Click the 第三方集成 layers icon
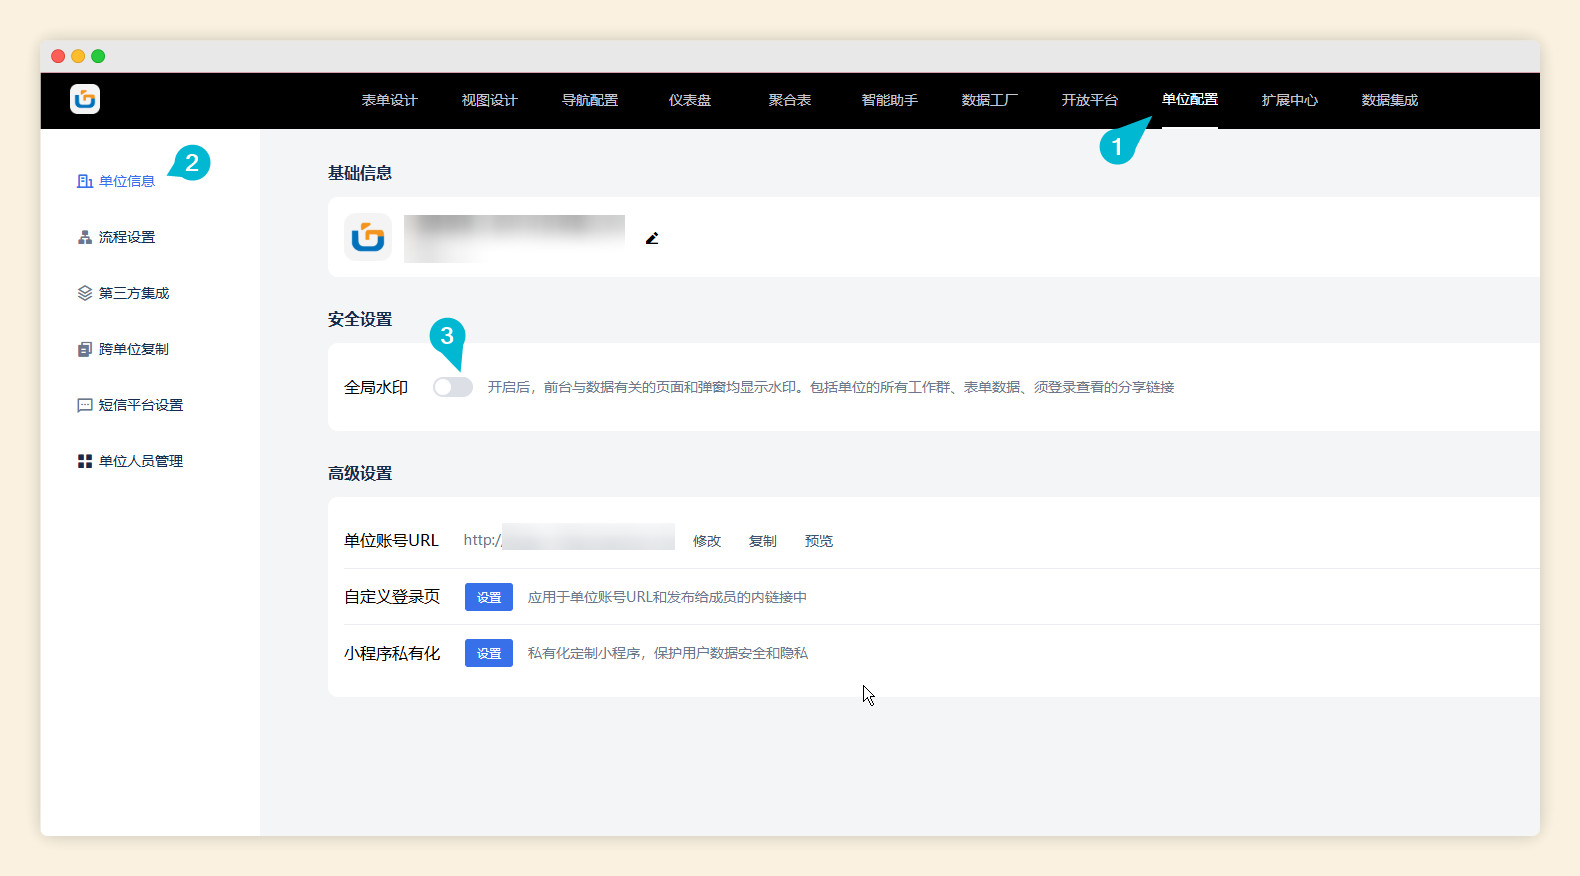This screenshot has height=876, width=1580. click(85, 293)
